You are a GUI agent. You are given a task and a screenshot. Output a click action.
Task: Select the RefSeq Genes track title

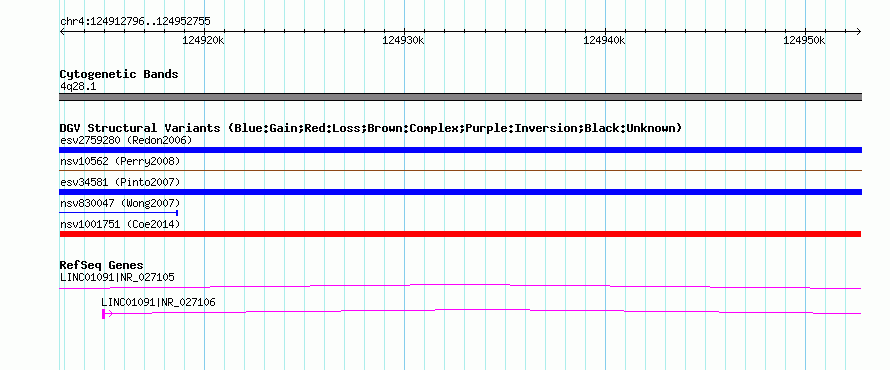(x=102, y=265)
